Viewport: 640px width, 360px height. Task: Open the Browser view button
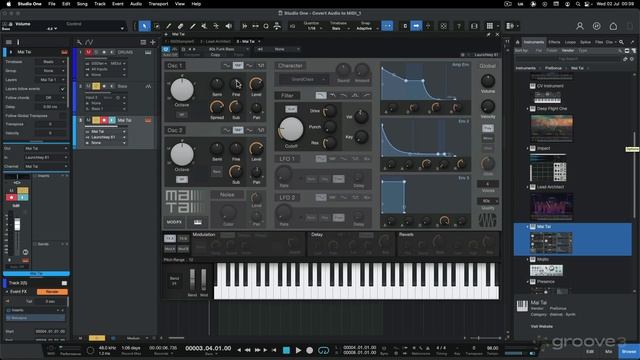[629, 351]
